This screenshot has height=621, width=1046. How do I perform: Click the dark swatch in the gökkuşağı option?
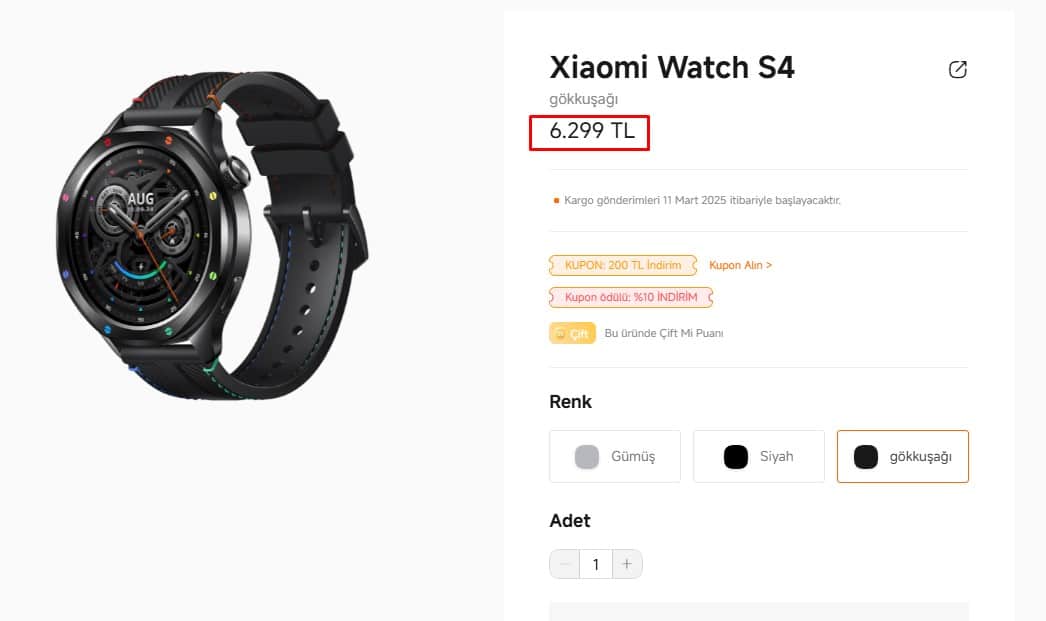pyautogui.click(x=866, y=457)
